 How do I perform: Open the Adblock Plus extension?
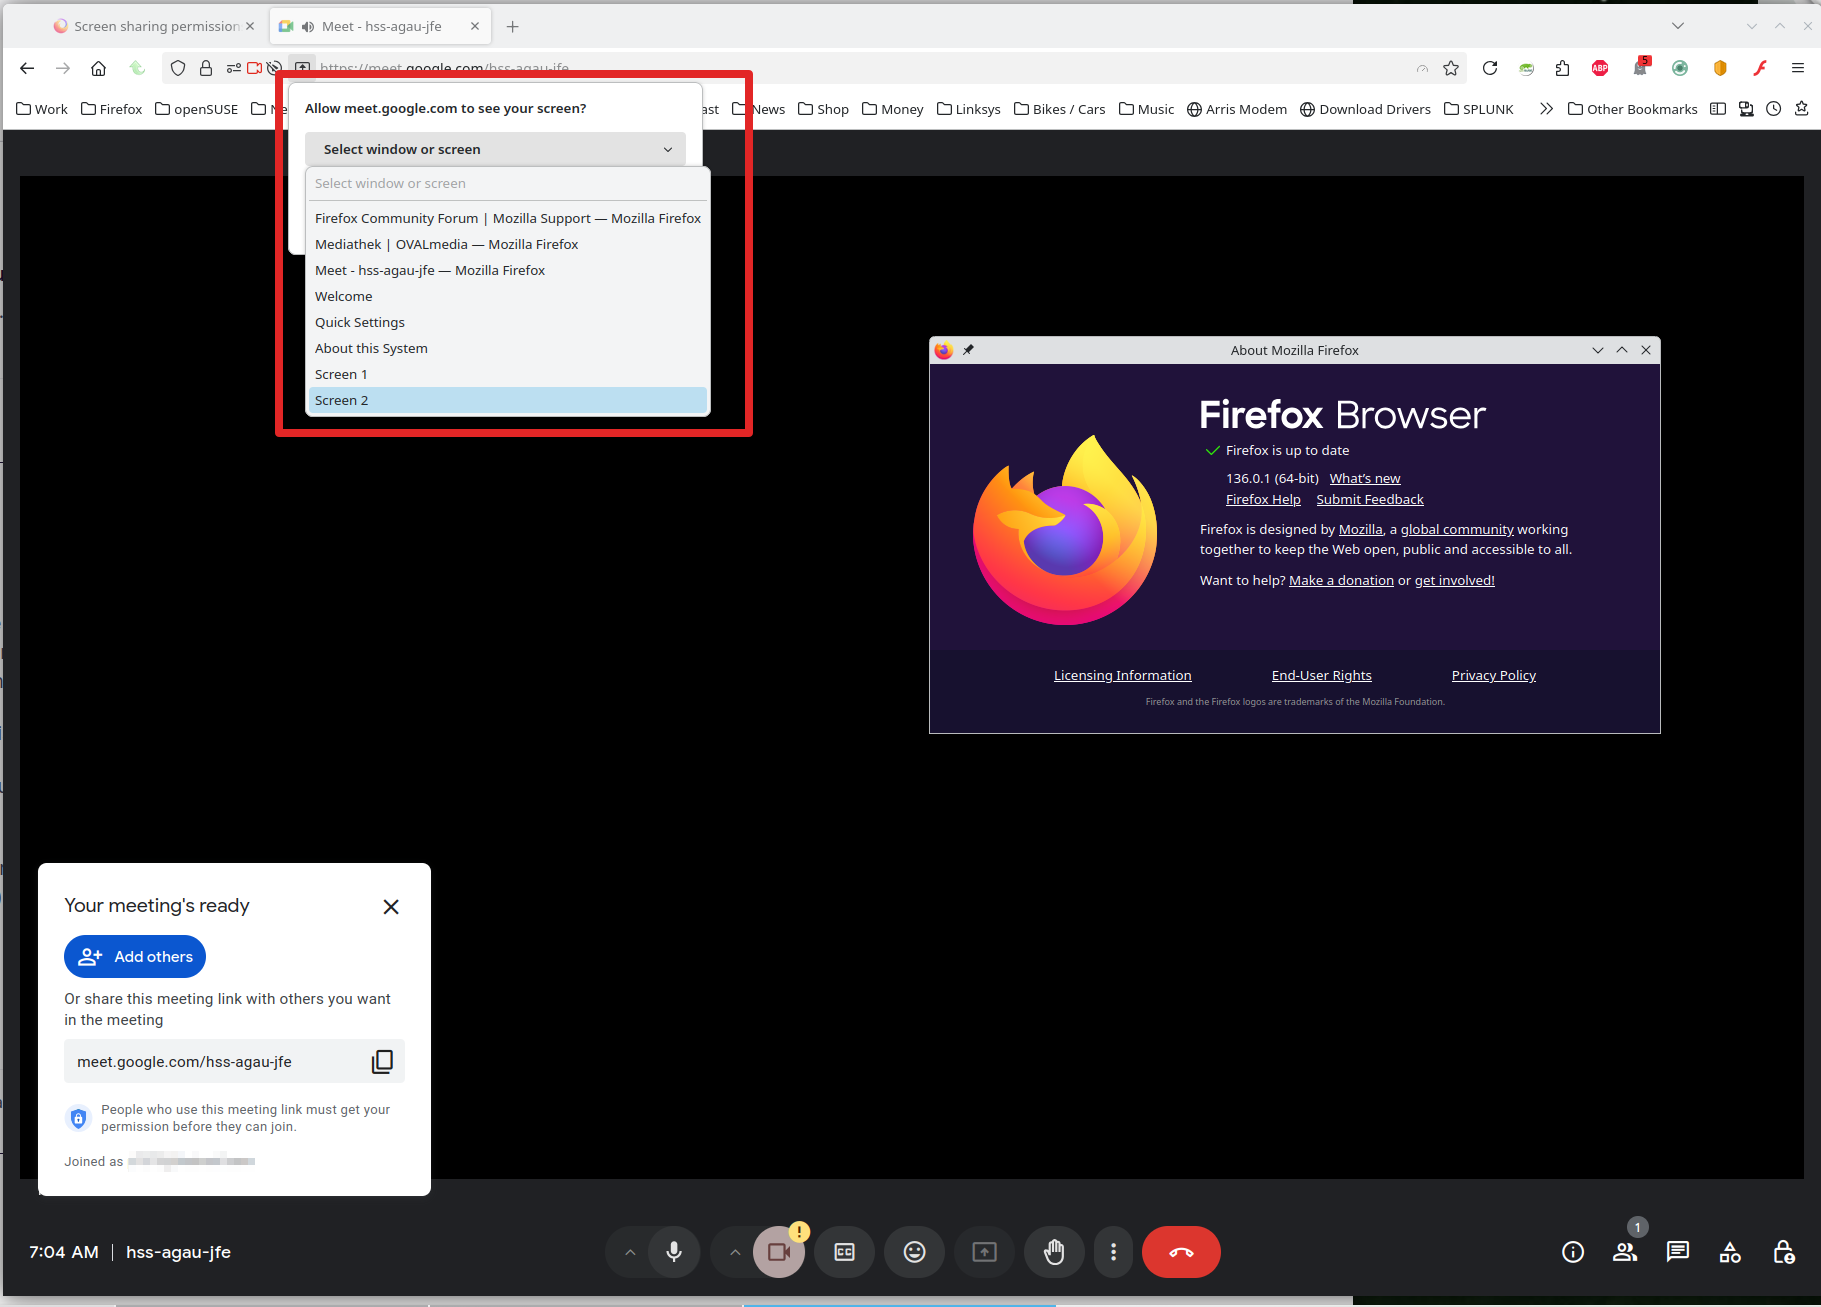(1600, 68)
